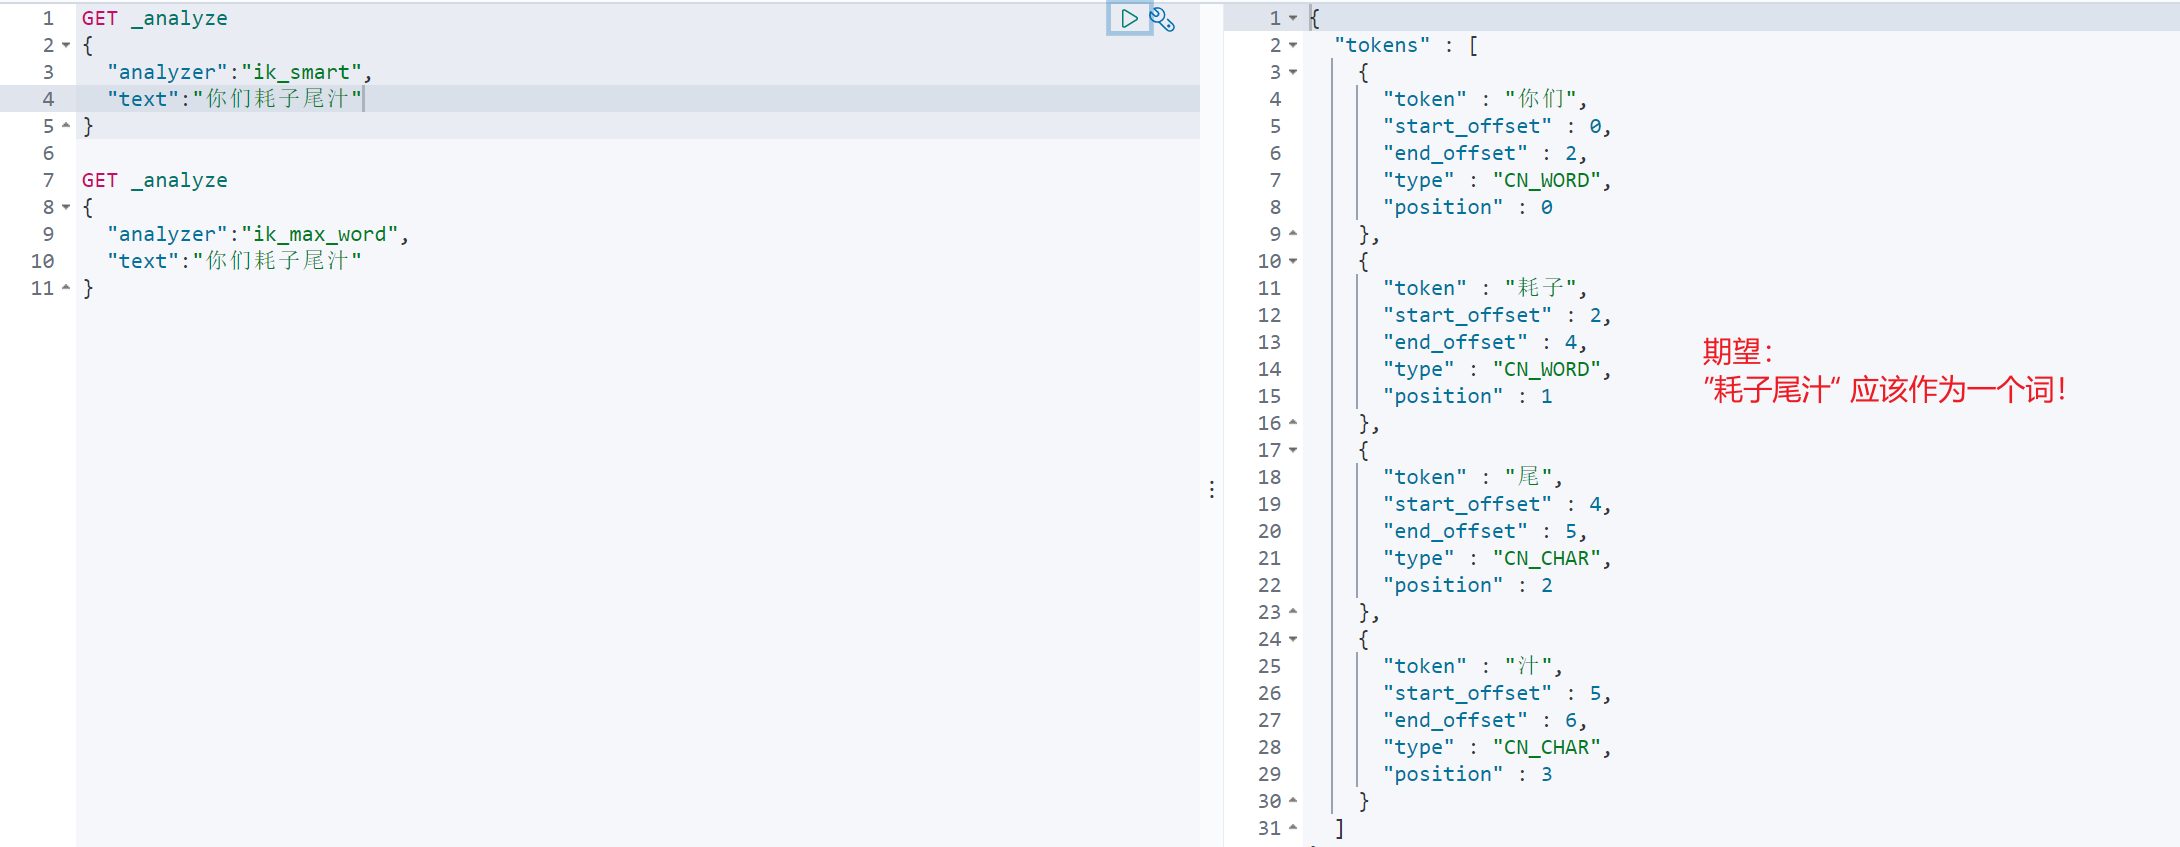Viewport: 2180px width, 847px height.
Task: Click "position" : 0 in response
Action: [1468, 207]
